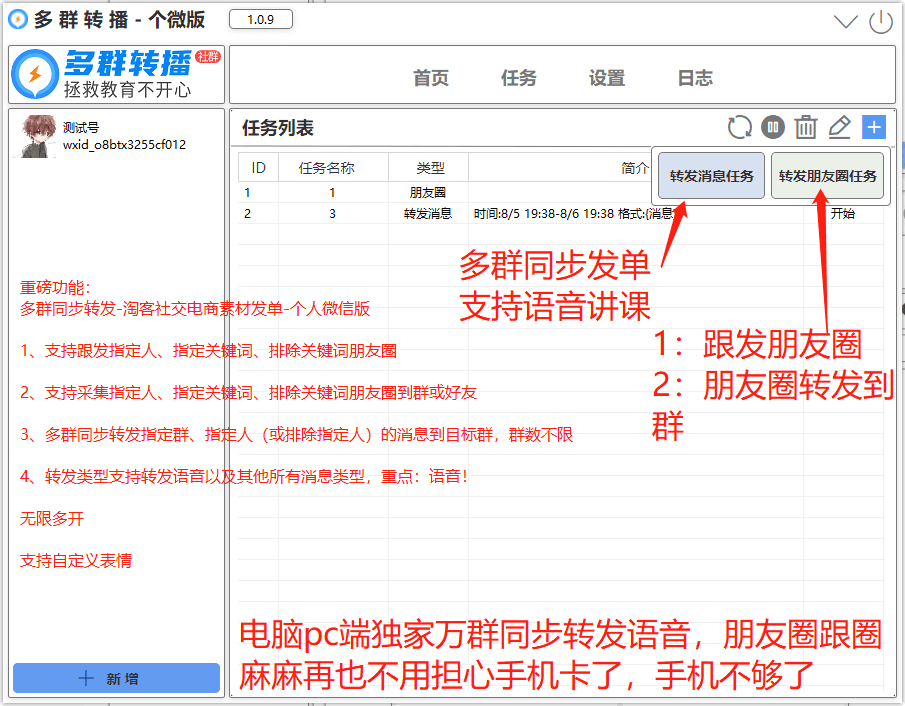The image size is (905, 706).
Task: Click the 新增 button at bottom left
Action: [117, 678]
